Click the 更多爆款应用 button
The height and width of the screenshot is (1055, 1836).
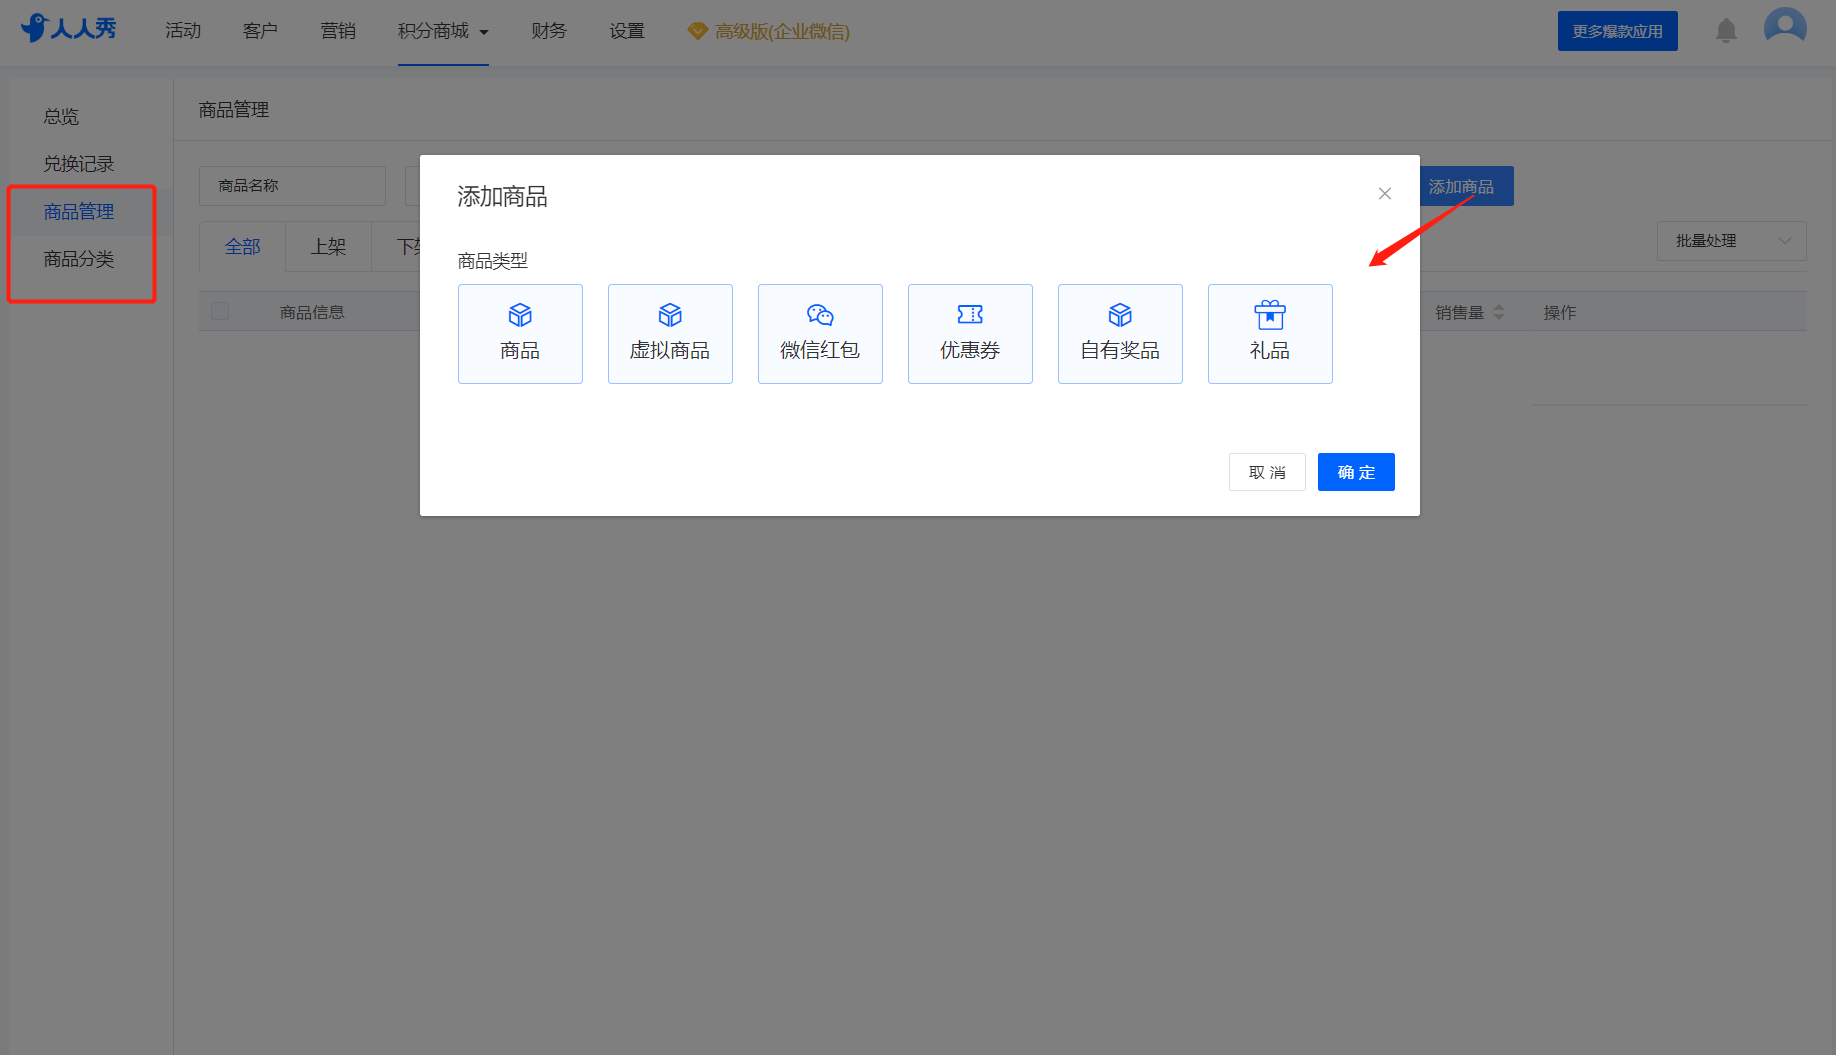tap(1617, 31)
